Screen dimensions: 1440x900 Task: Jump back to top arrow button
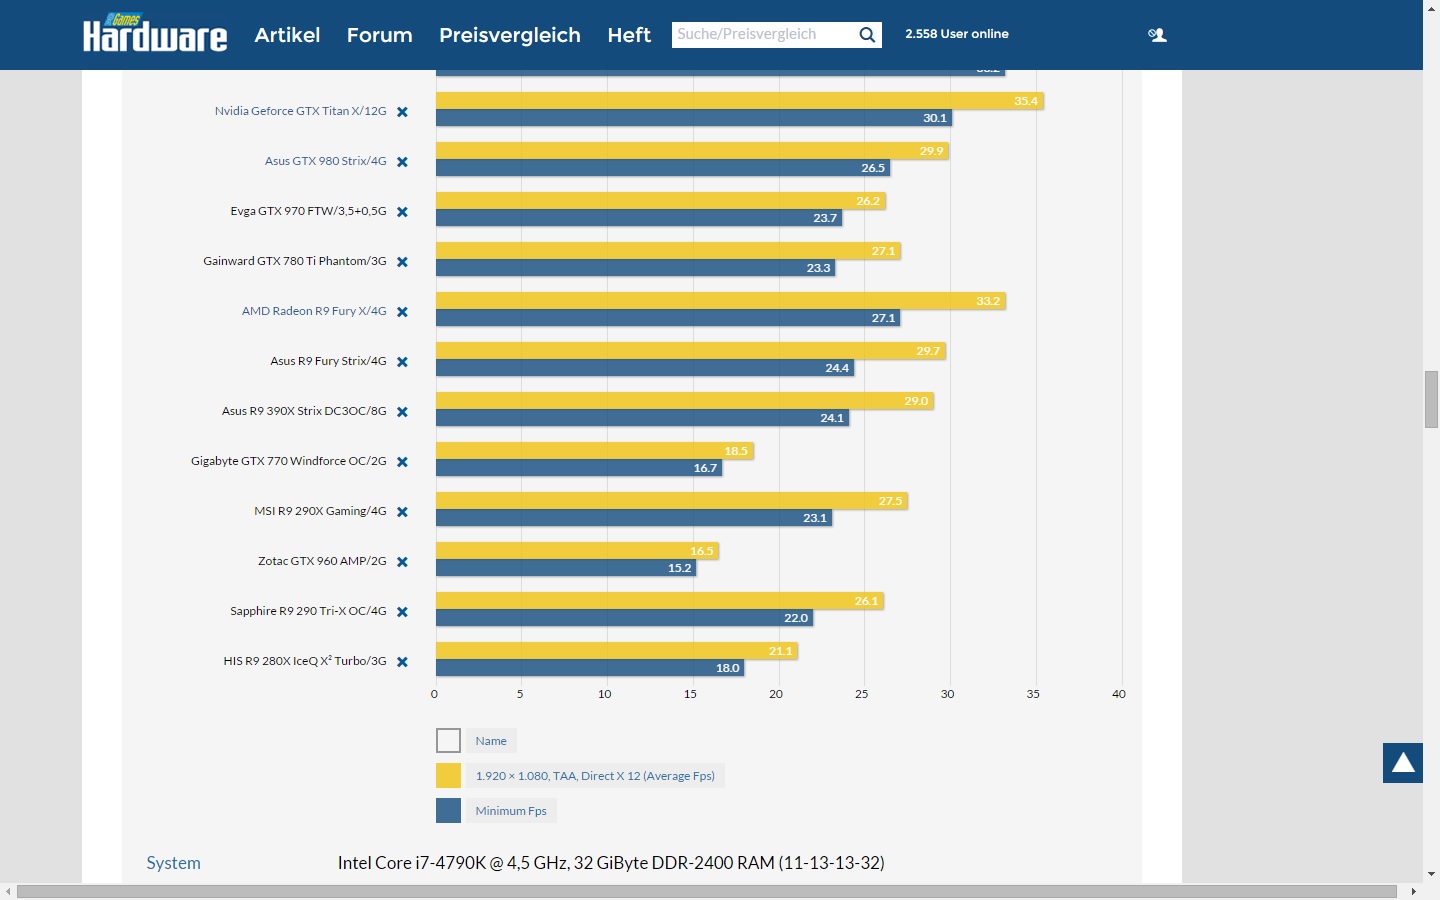click(x=1403, y=763)
